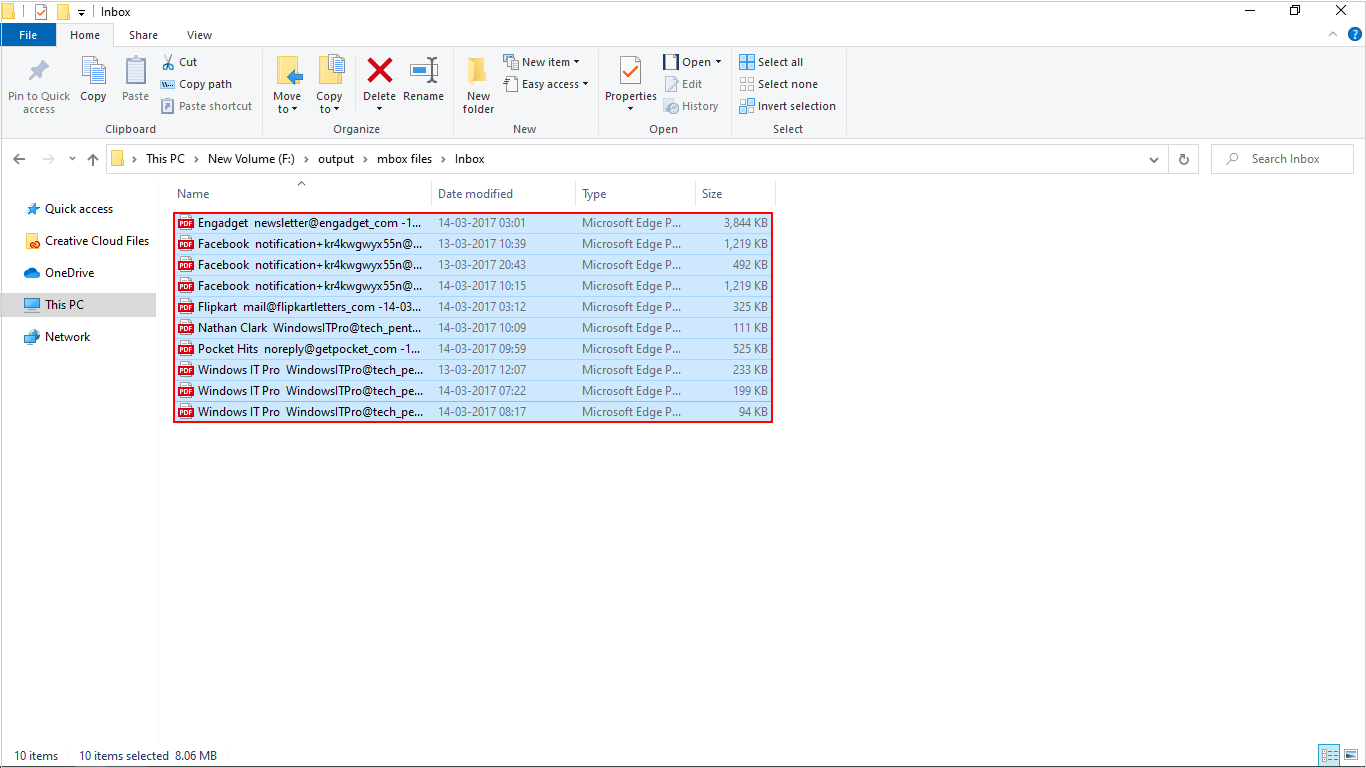Click 'New Volume (F:)' breadcrumb

pyautogui.click(x=252, y=159)
